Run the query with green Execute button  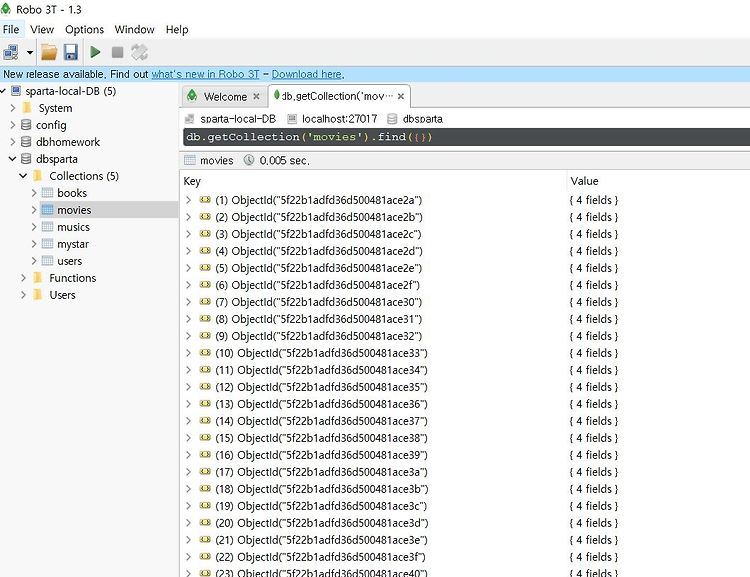point(95,52)
